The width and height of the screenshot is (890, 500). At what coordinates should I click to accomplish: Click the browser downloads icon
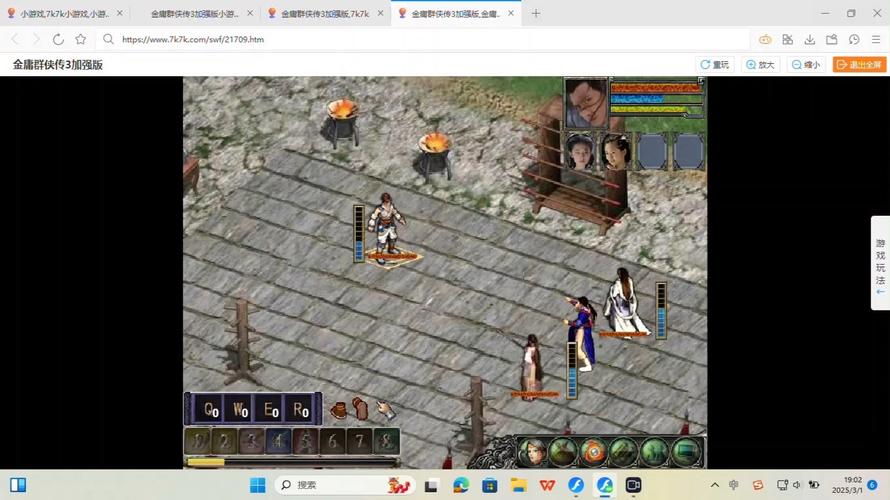click(809, 39)
